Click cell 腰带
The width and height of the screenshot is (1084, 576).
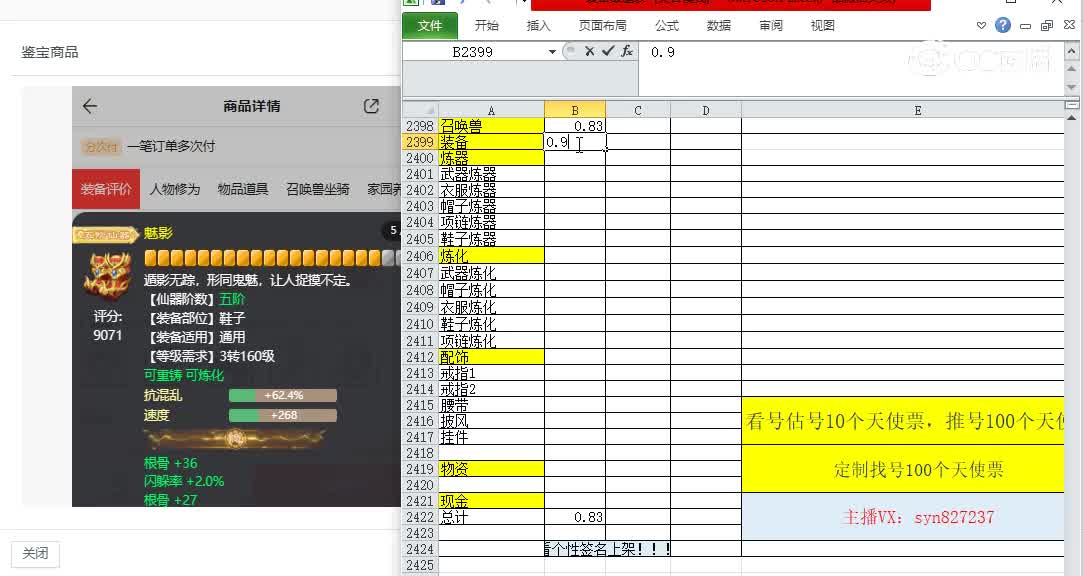(x=491, y=405)
